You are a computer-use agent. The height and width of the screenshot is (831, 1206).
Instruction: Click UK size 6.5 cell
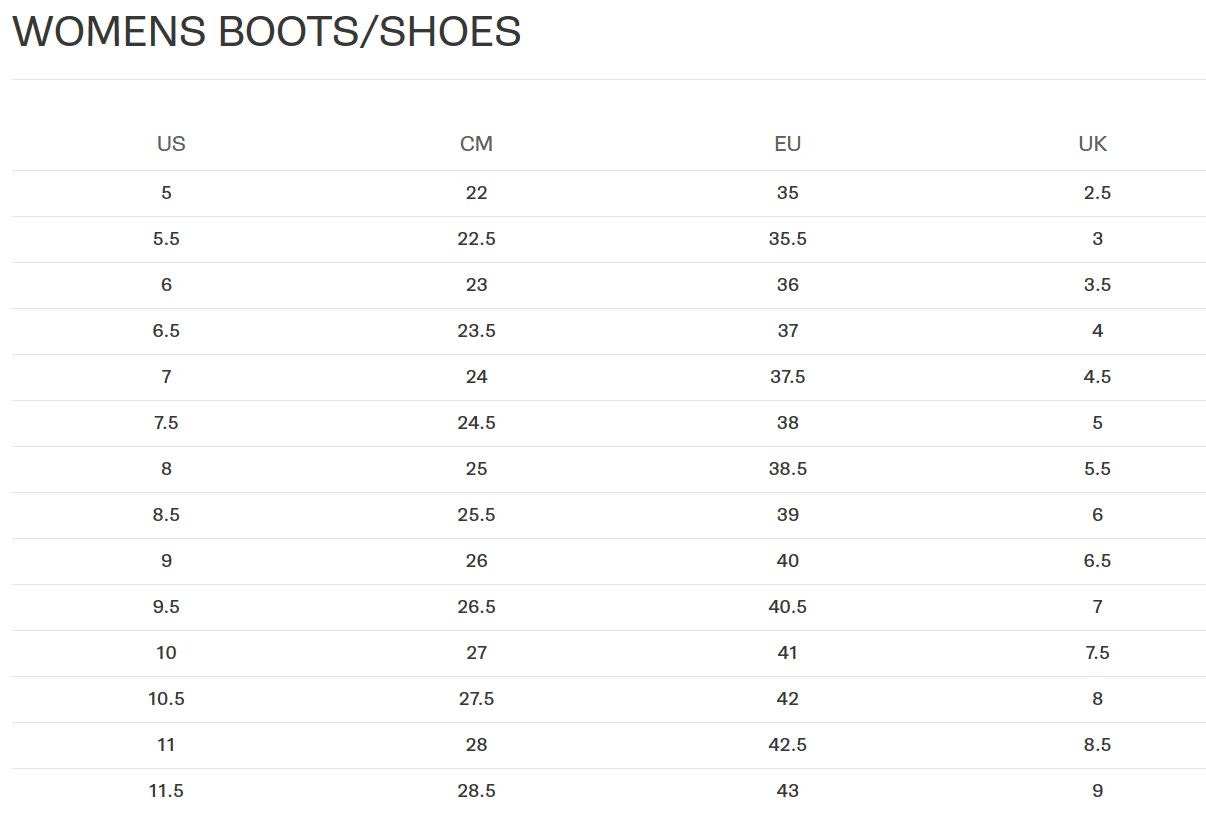click(1097, 561)
